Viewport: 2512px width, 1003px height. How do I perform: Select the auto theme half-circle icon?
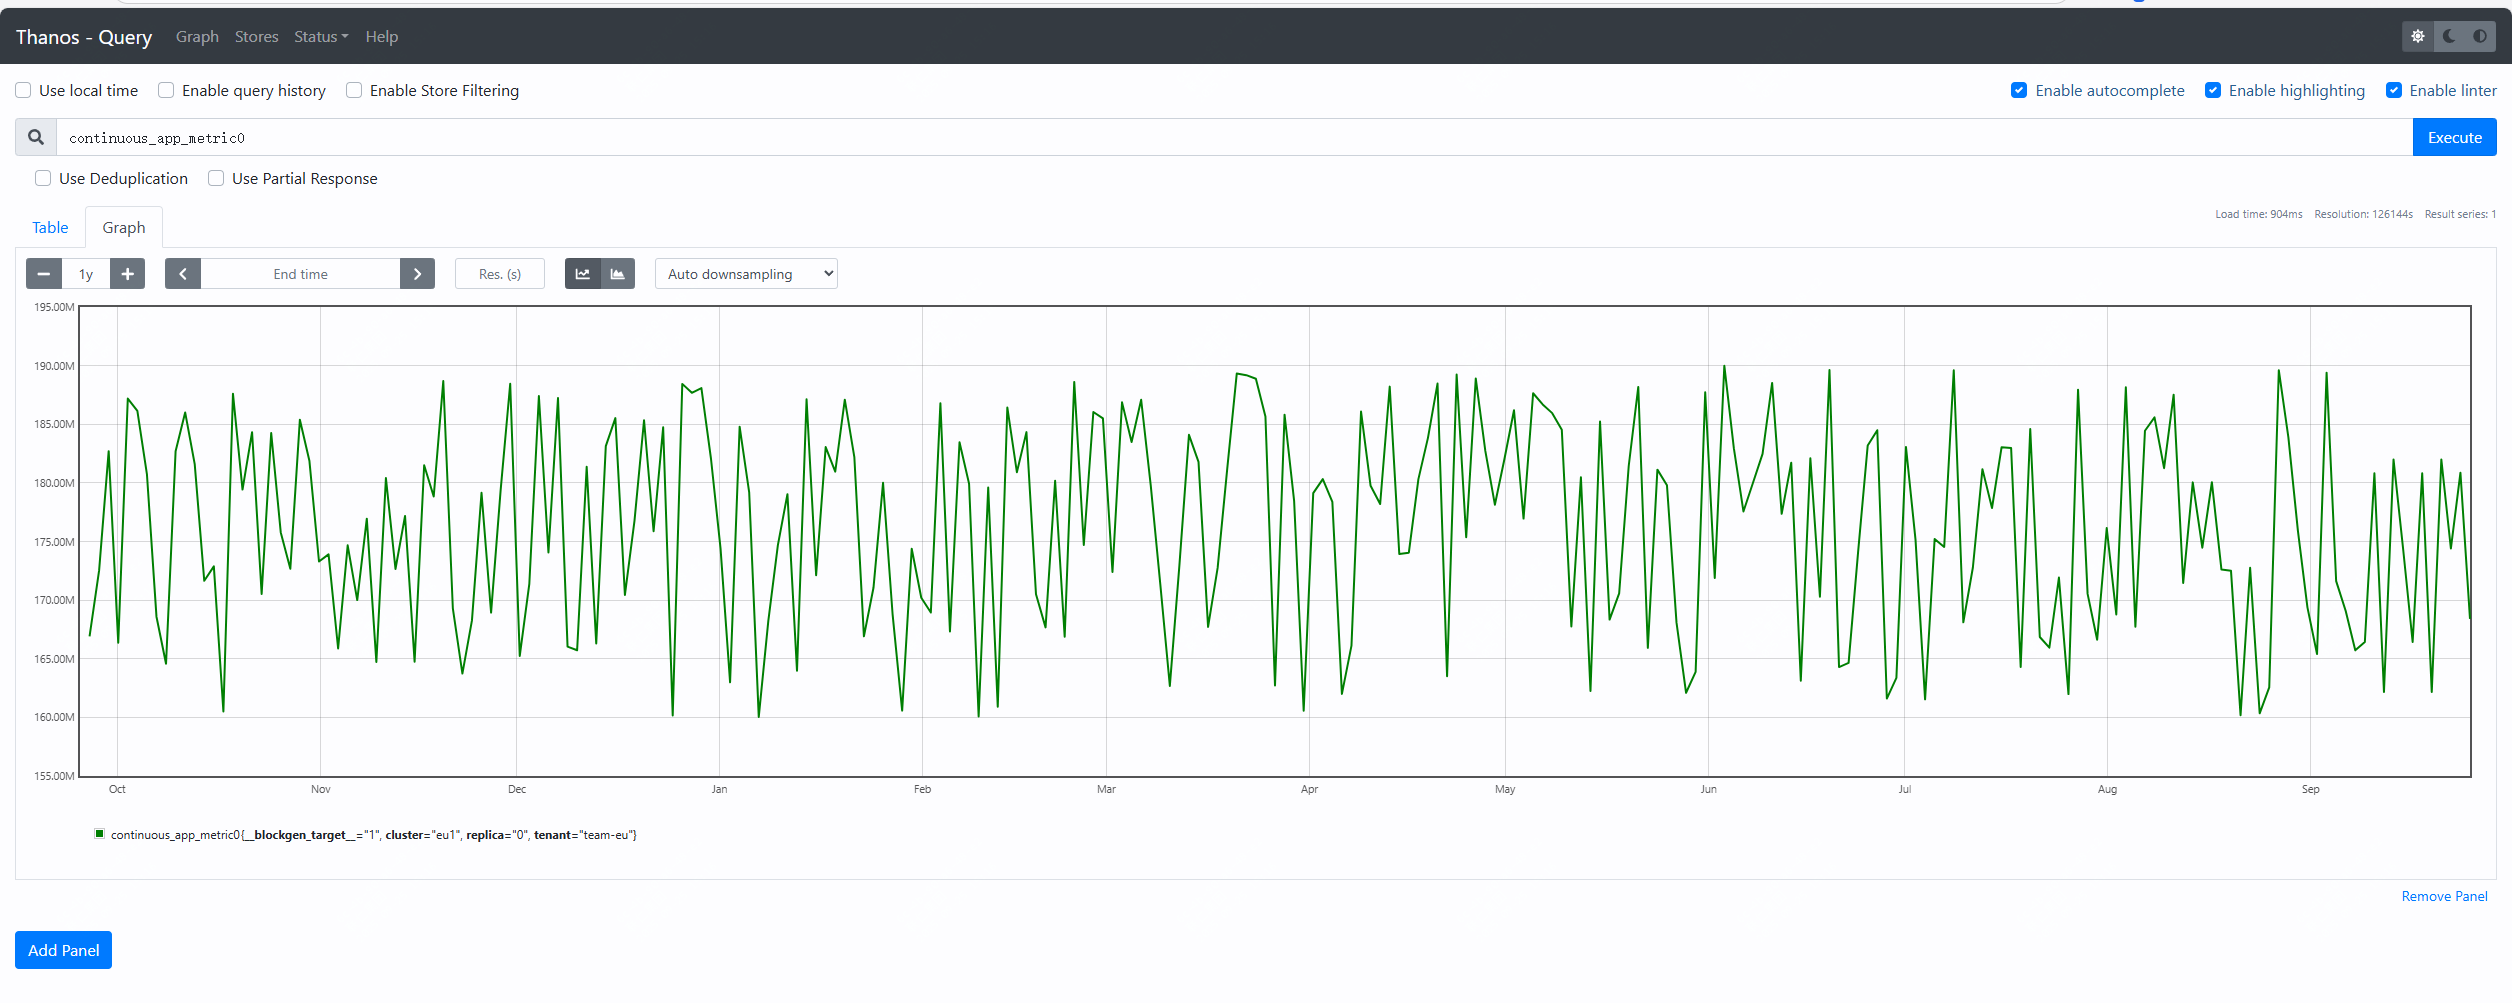point(2480,36)
